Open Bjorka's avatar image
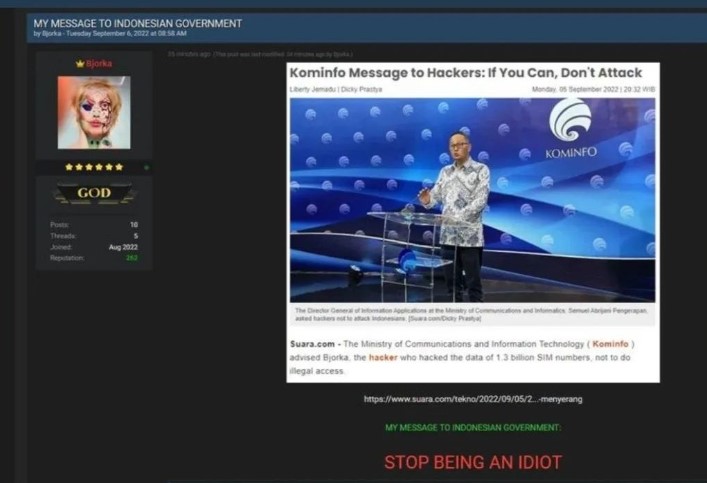 93,112
